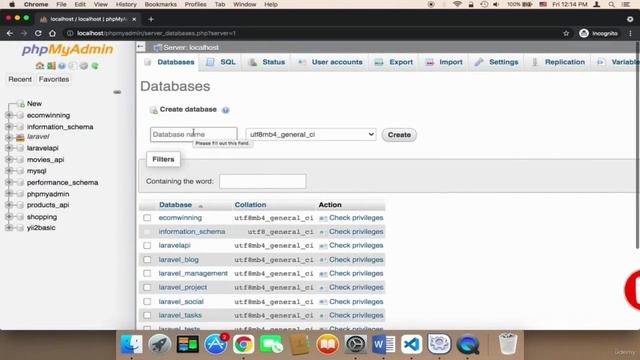Open the User accounts tab
640x360 pixels.
click(x=330, y=62)
